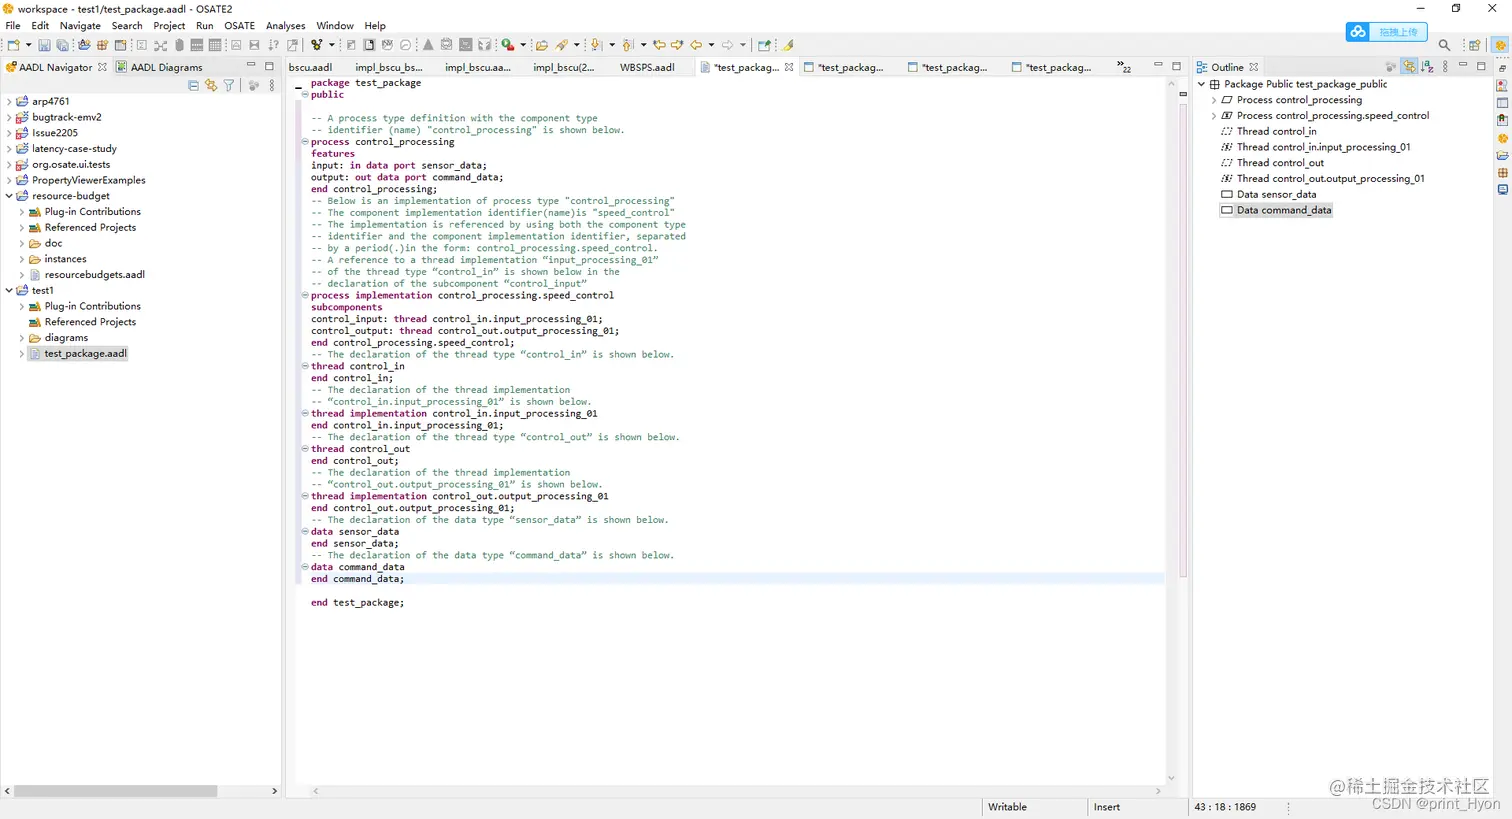Click the Run external tools green icon

[508, 45]
